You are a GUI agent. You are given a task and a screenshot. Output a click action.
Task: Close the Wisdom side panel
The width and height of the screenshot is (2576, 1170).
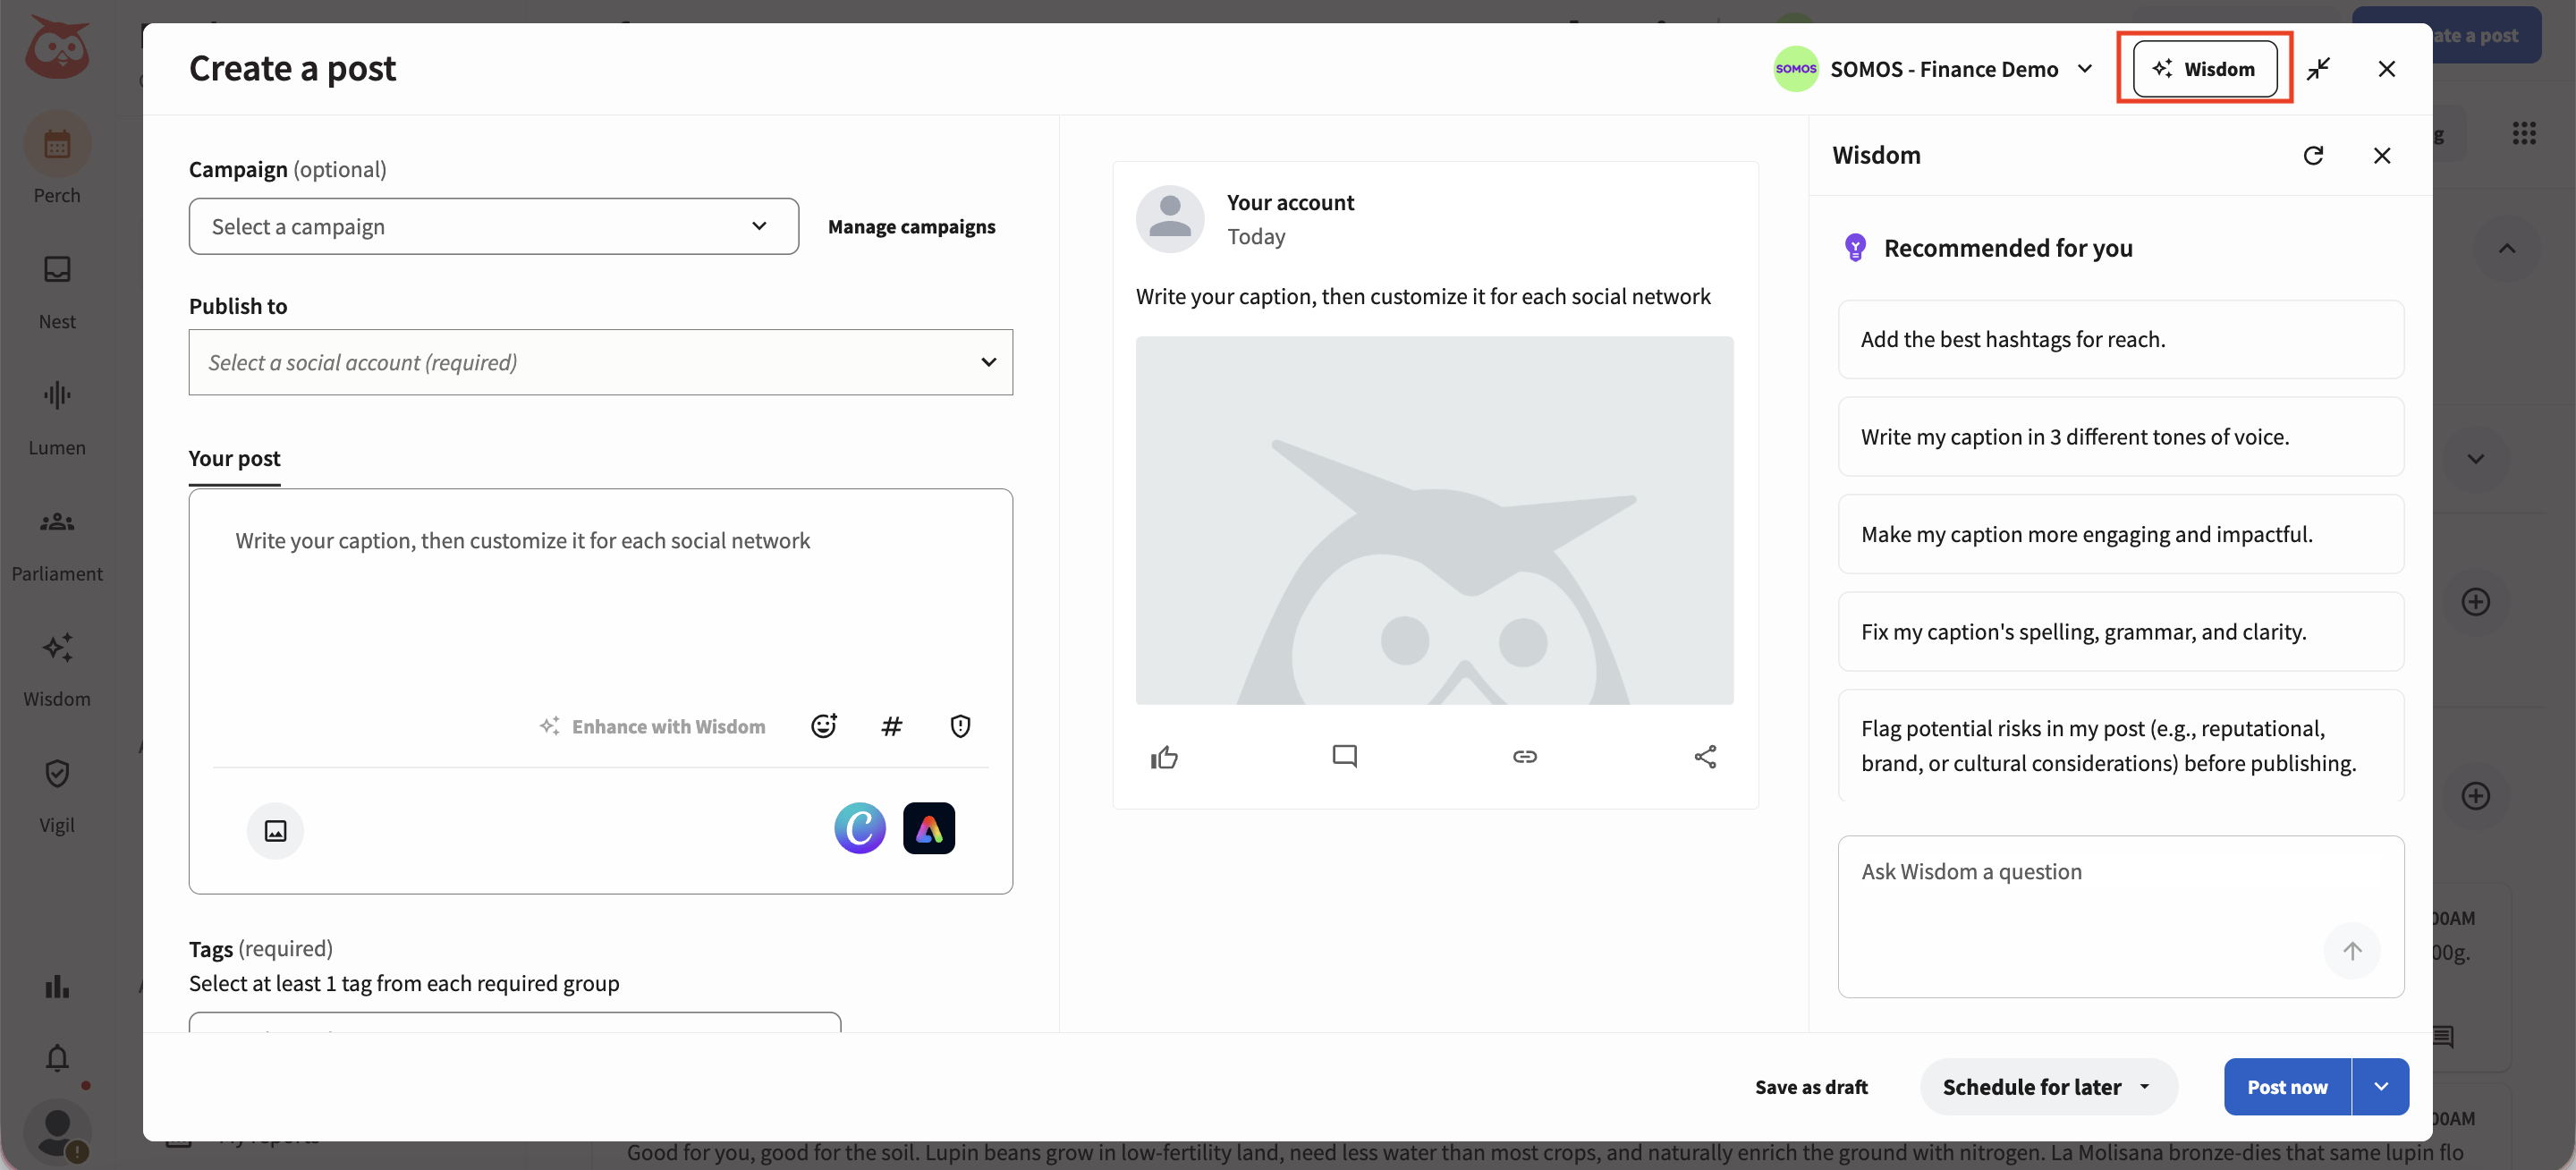click(2382, 155)
